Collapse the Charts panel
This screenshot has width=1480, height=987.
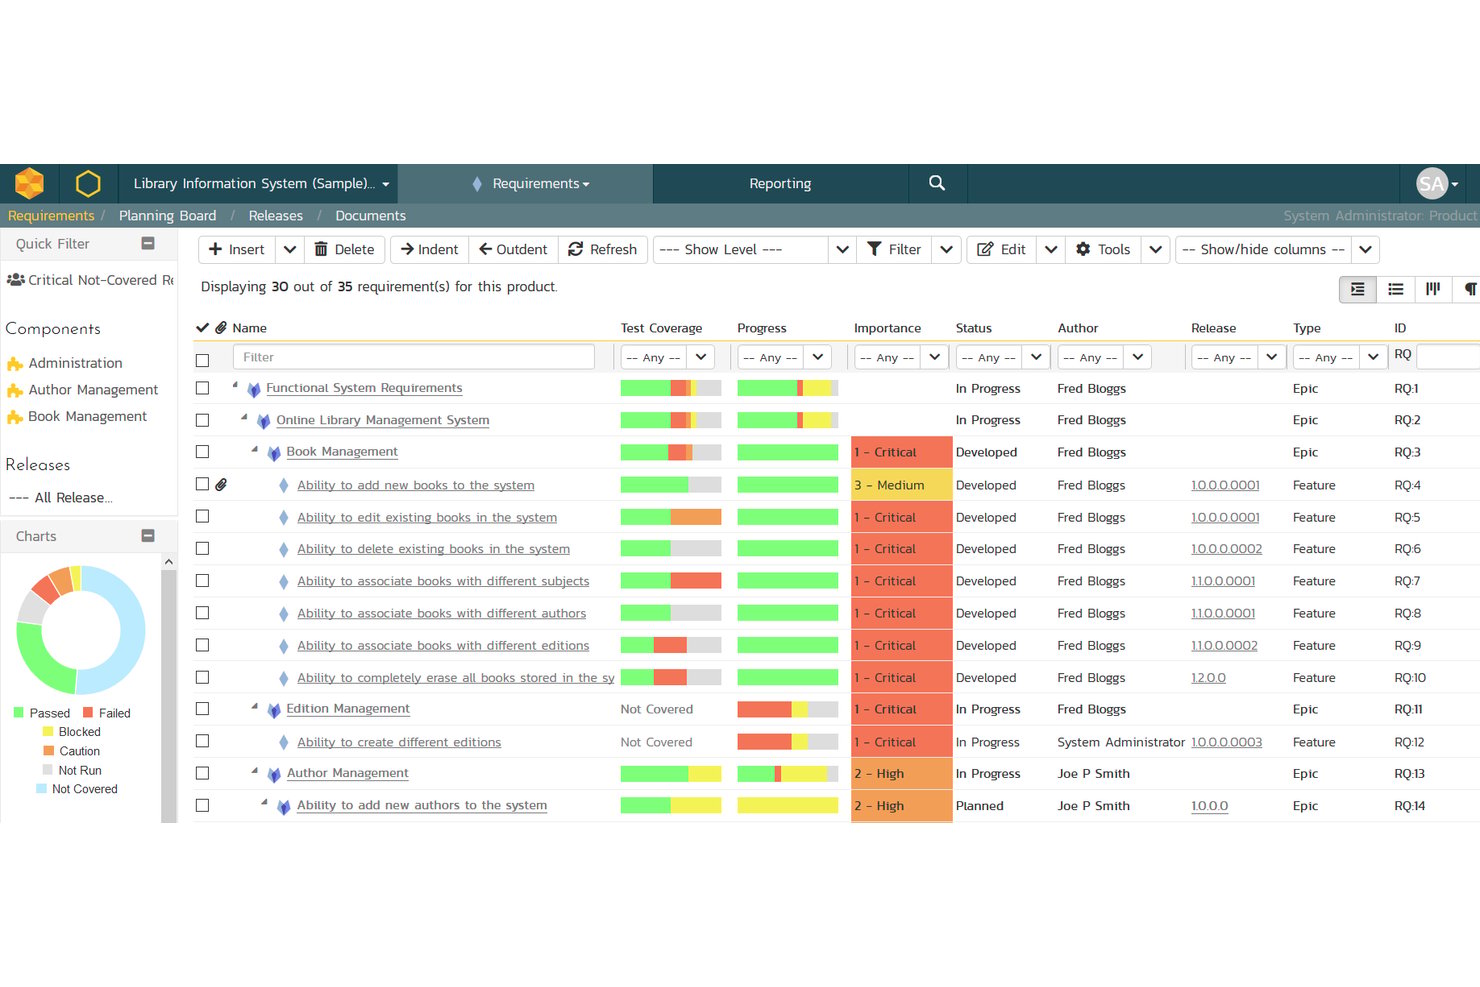(x=148, y=536)
